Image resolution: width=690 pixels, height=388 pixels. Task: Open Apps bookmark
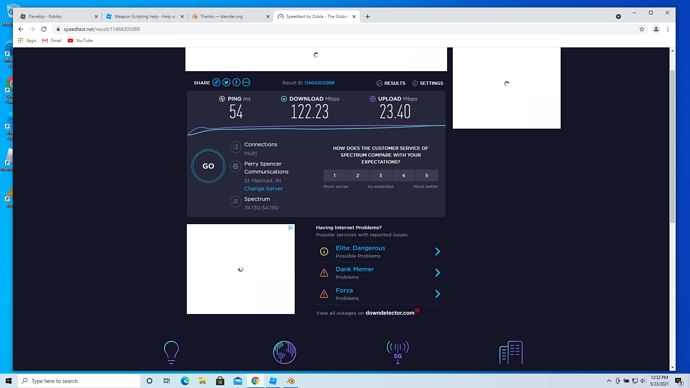coord(27,40)
